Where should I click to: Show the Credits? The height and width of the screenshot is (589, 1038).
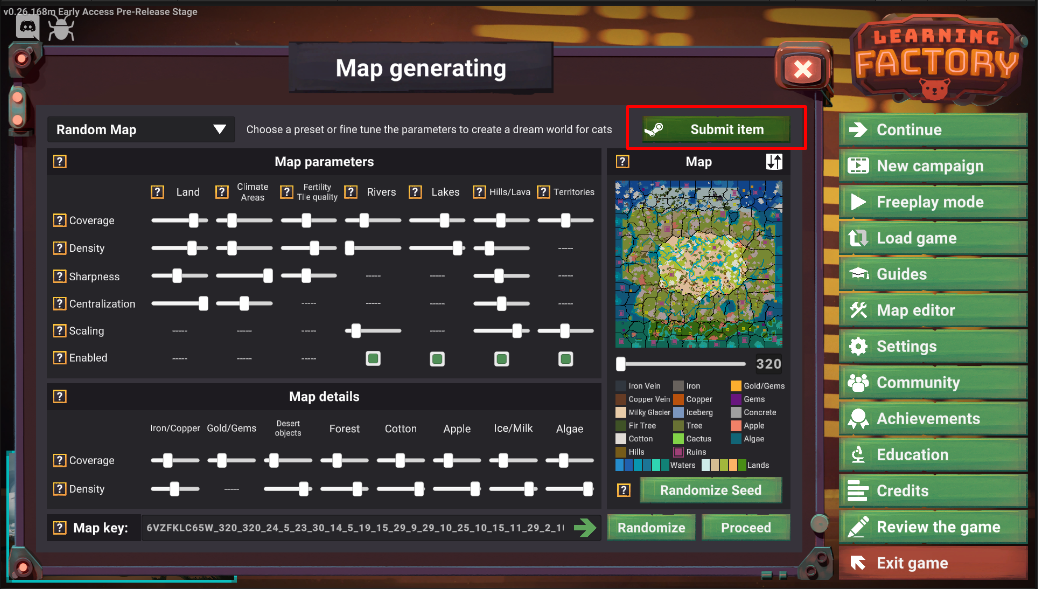point(933,491)
